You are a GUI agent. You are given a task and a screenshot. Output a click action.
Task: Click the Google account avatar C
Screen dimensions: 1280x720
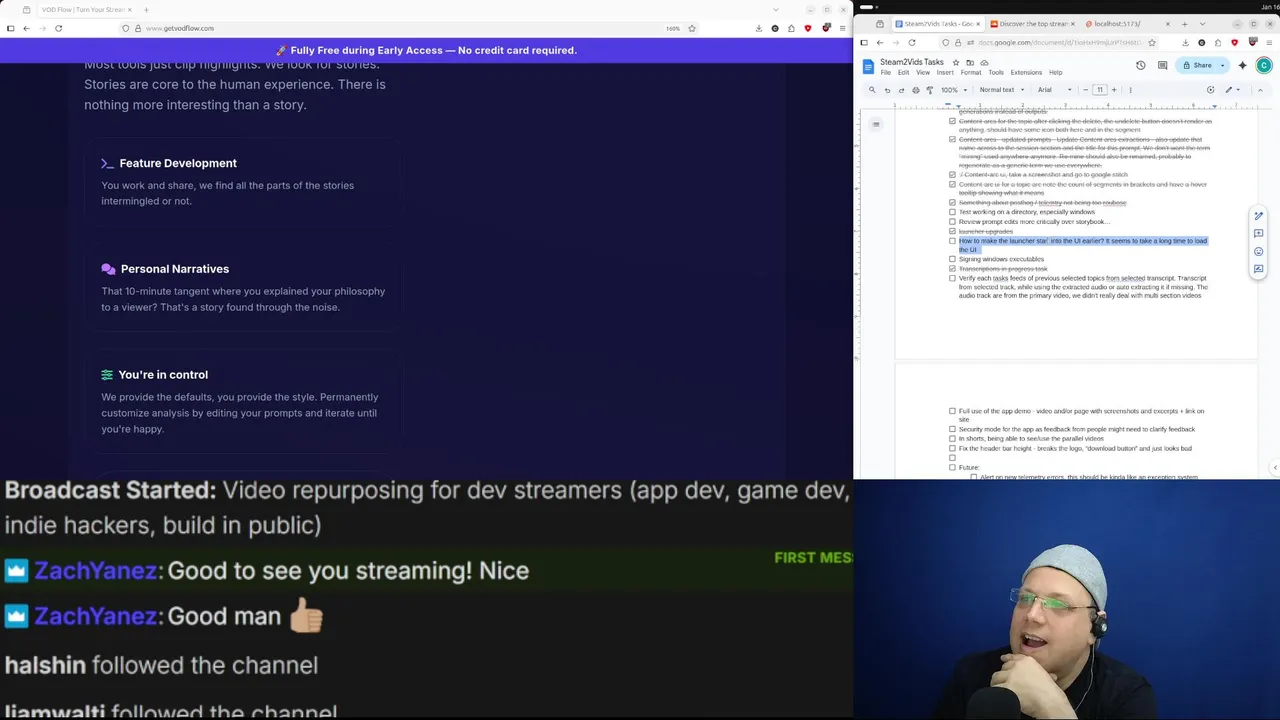[x=1264, y=65]
